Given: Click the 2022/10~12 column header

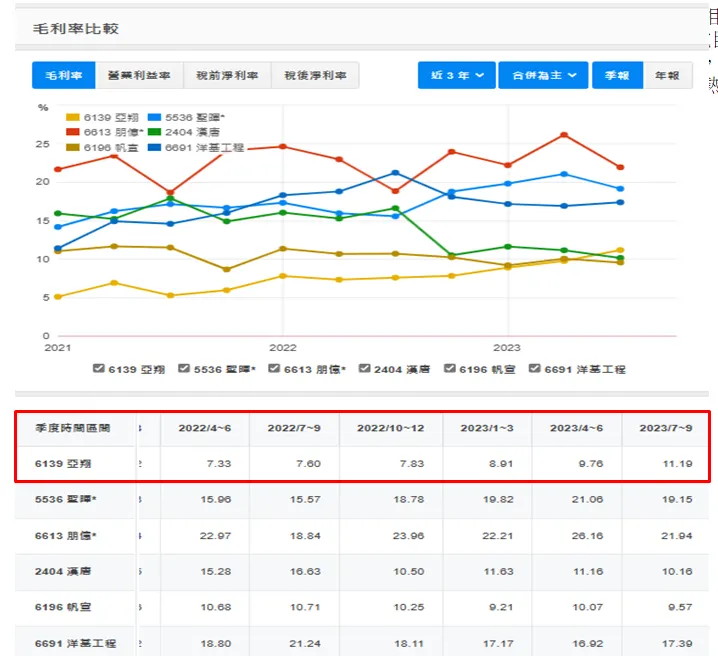Looking at the screenshot, I should [391, 428].
